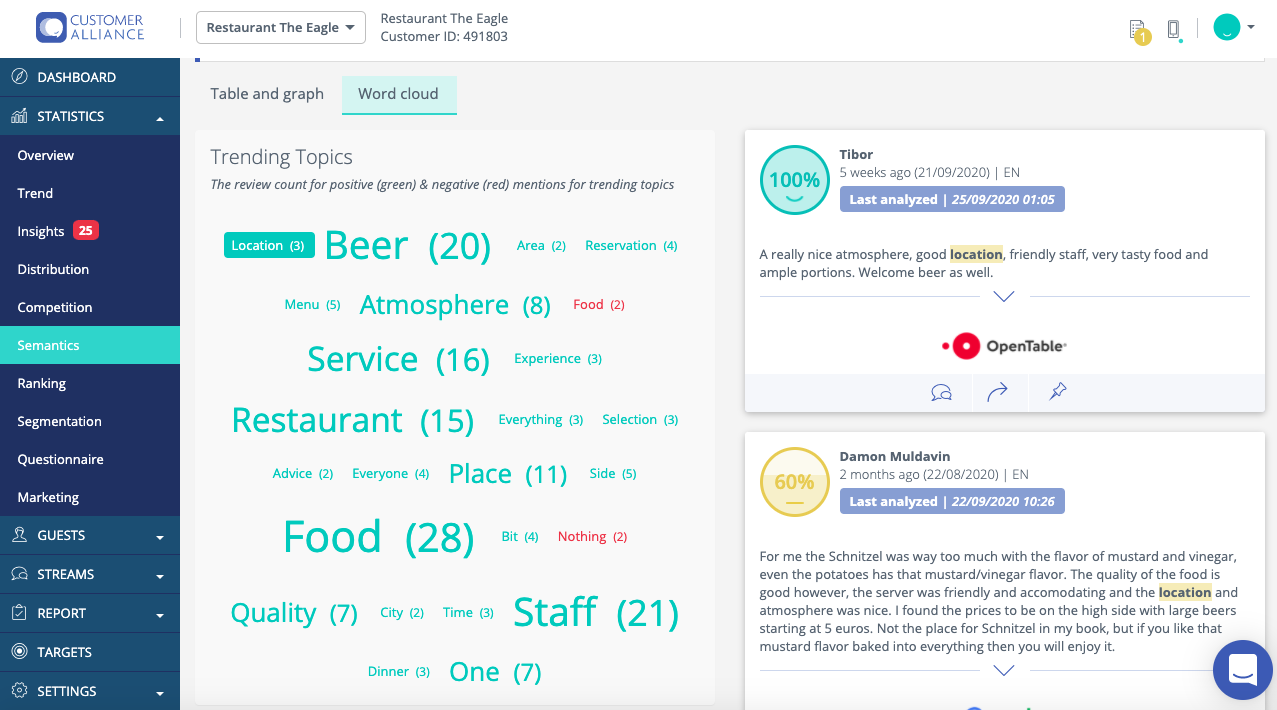The image size is (1277, 710).
Task: Share Tibor's review with arrow icon
Action: pos(997,393)
